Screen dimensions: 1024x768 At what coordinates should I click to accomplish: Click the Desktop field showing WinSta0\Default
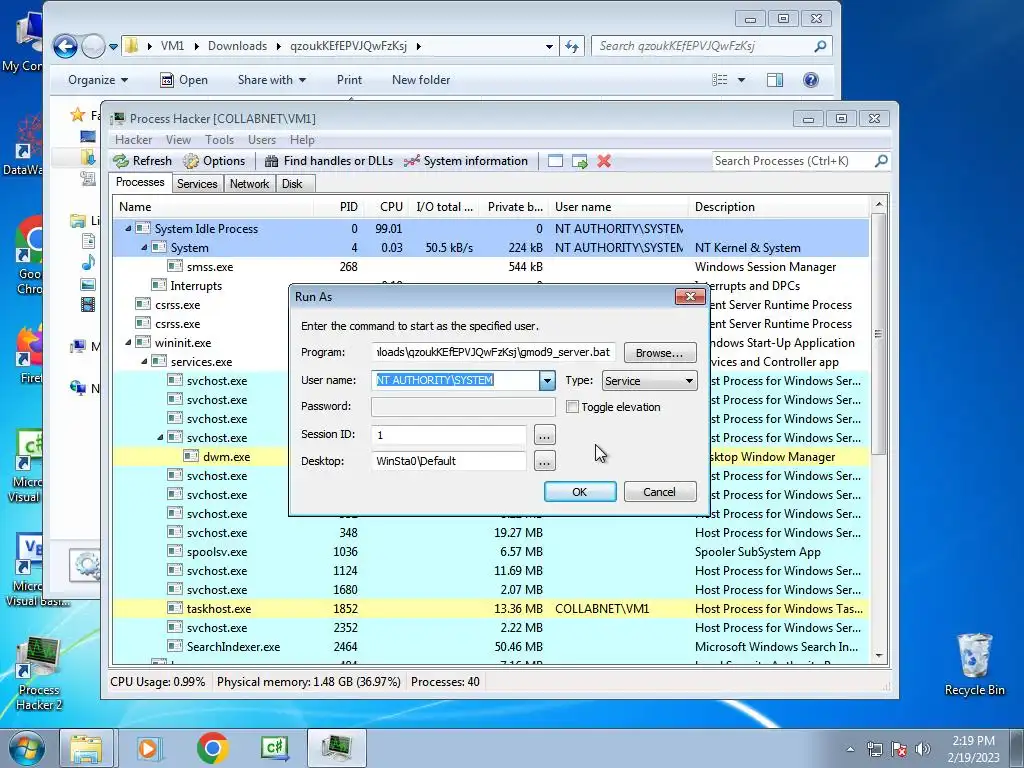(449, 461)
